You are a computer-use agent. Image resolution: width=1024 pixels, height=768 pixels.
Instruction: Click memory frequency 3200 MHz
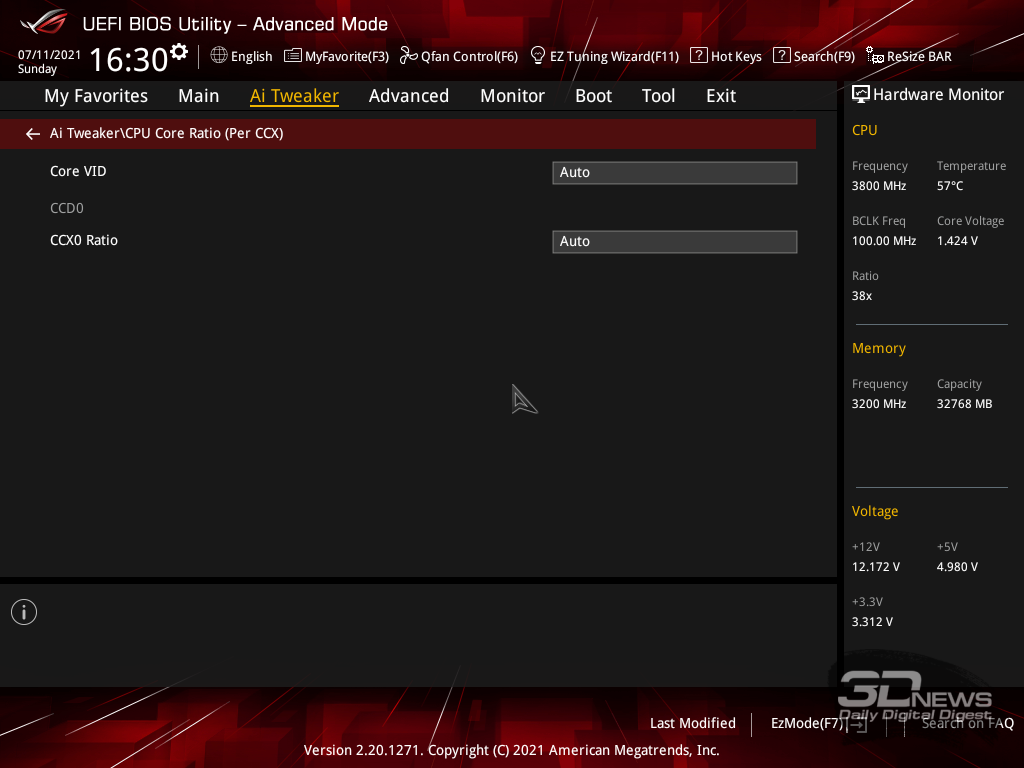pos(879,404)
